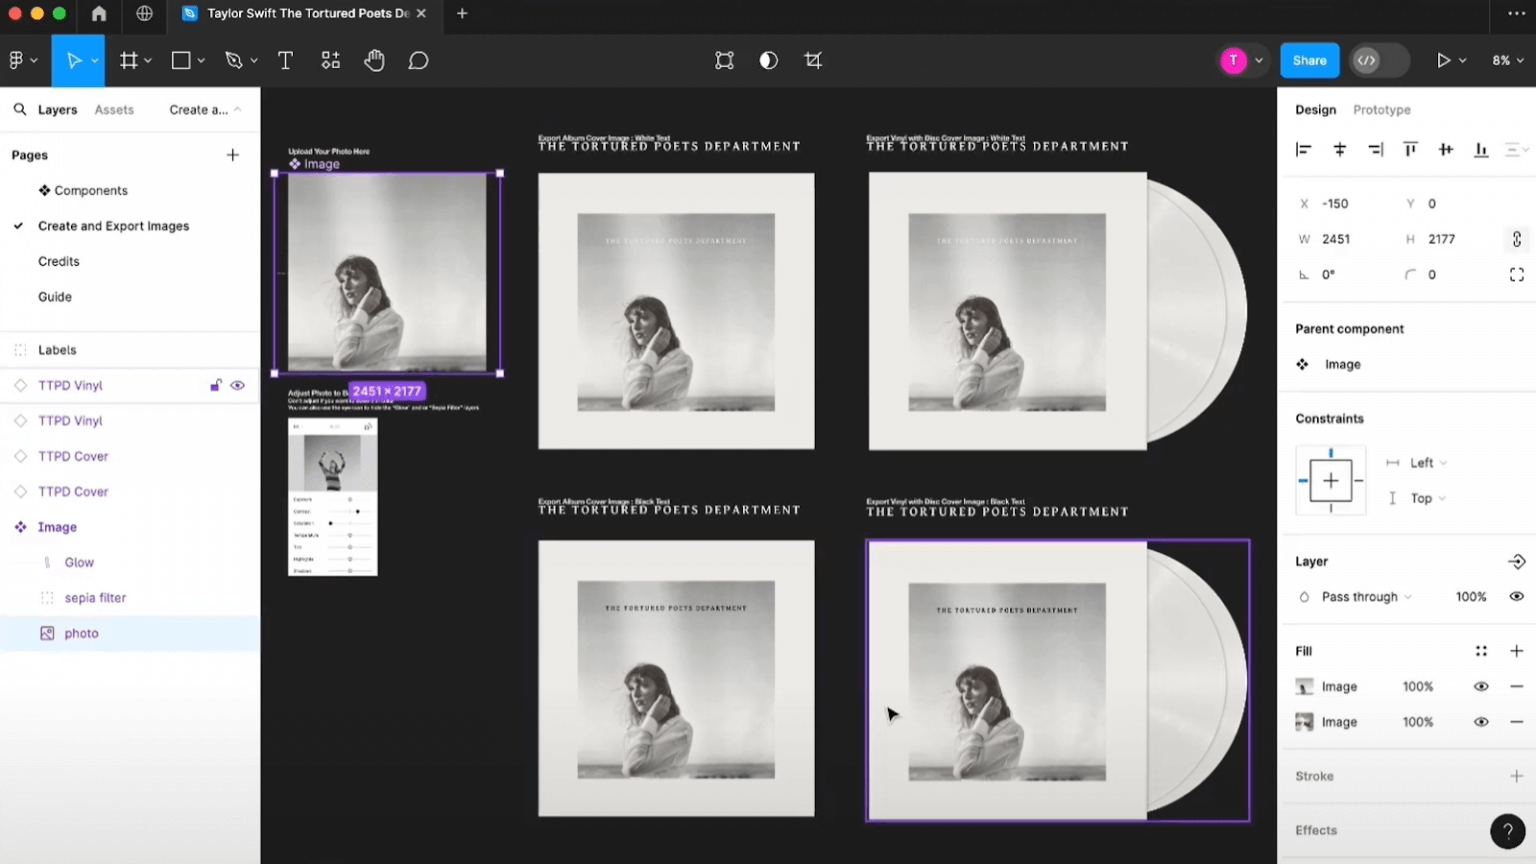Add a new page with plus icon
Screen dimensions: 1536x864
pos(232,155)
